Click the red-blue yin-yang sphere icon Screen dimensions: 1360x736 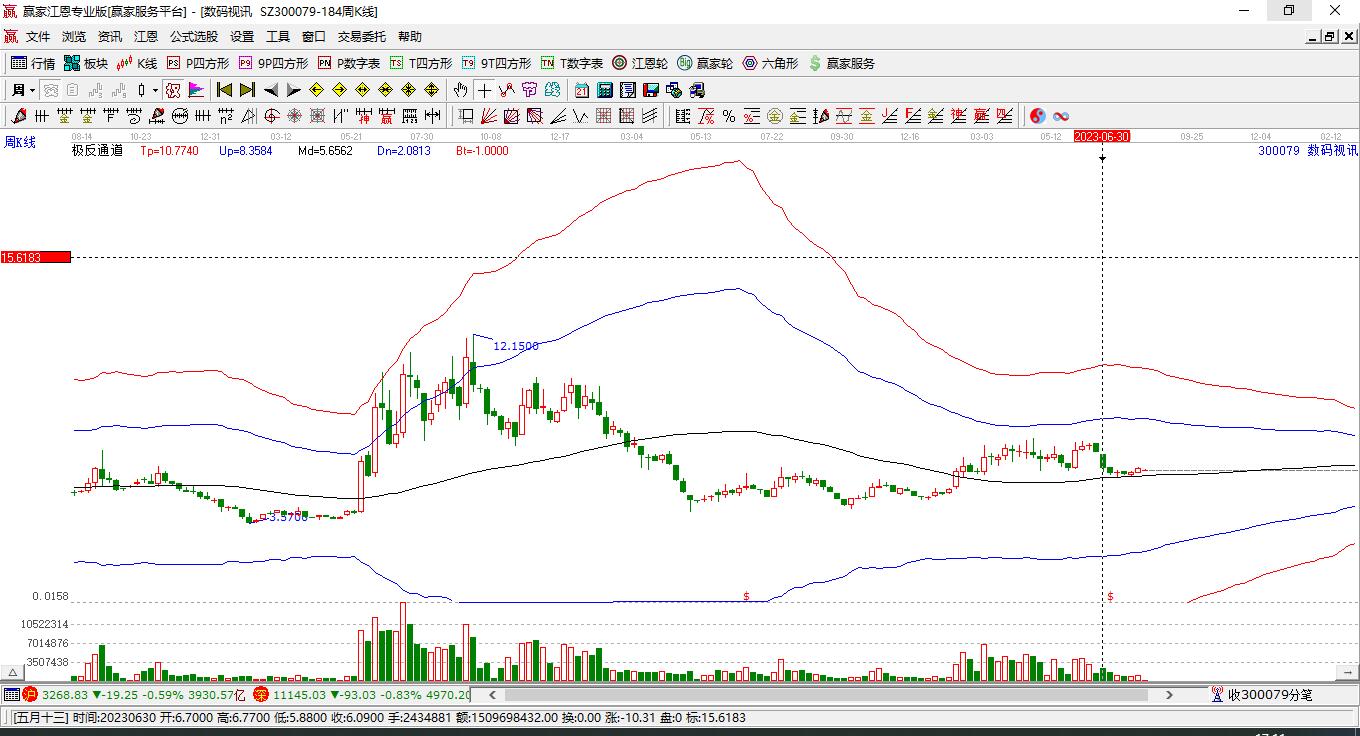(x=1038, y=116)
